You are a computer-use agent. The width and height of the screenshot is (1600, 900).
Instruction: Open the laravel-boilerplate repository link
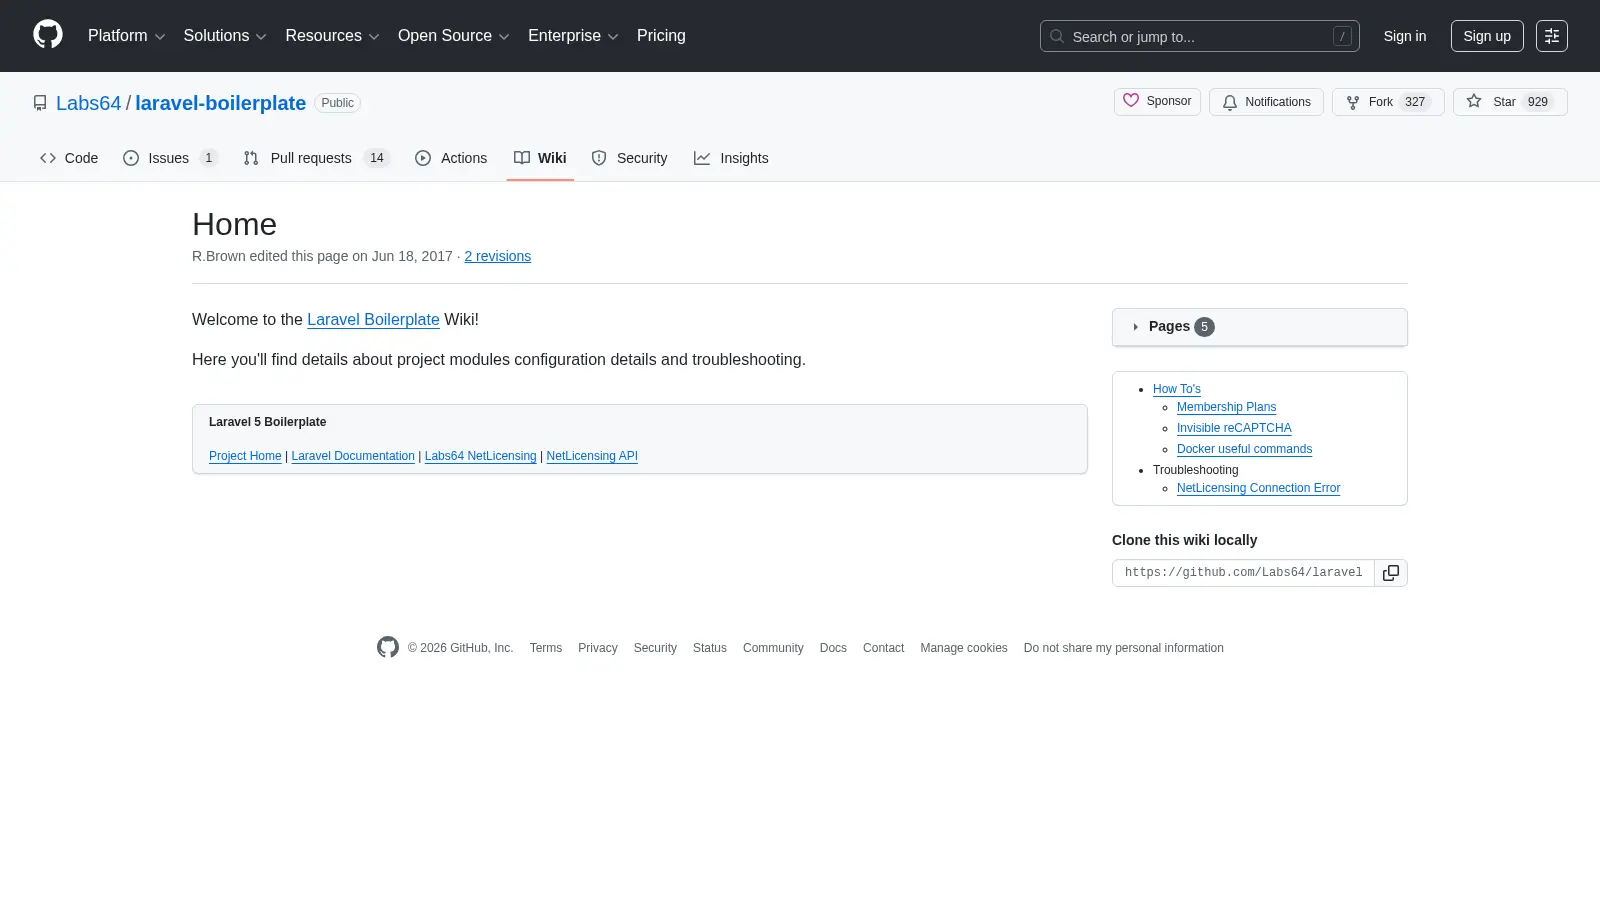click(x=220, y=103)
